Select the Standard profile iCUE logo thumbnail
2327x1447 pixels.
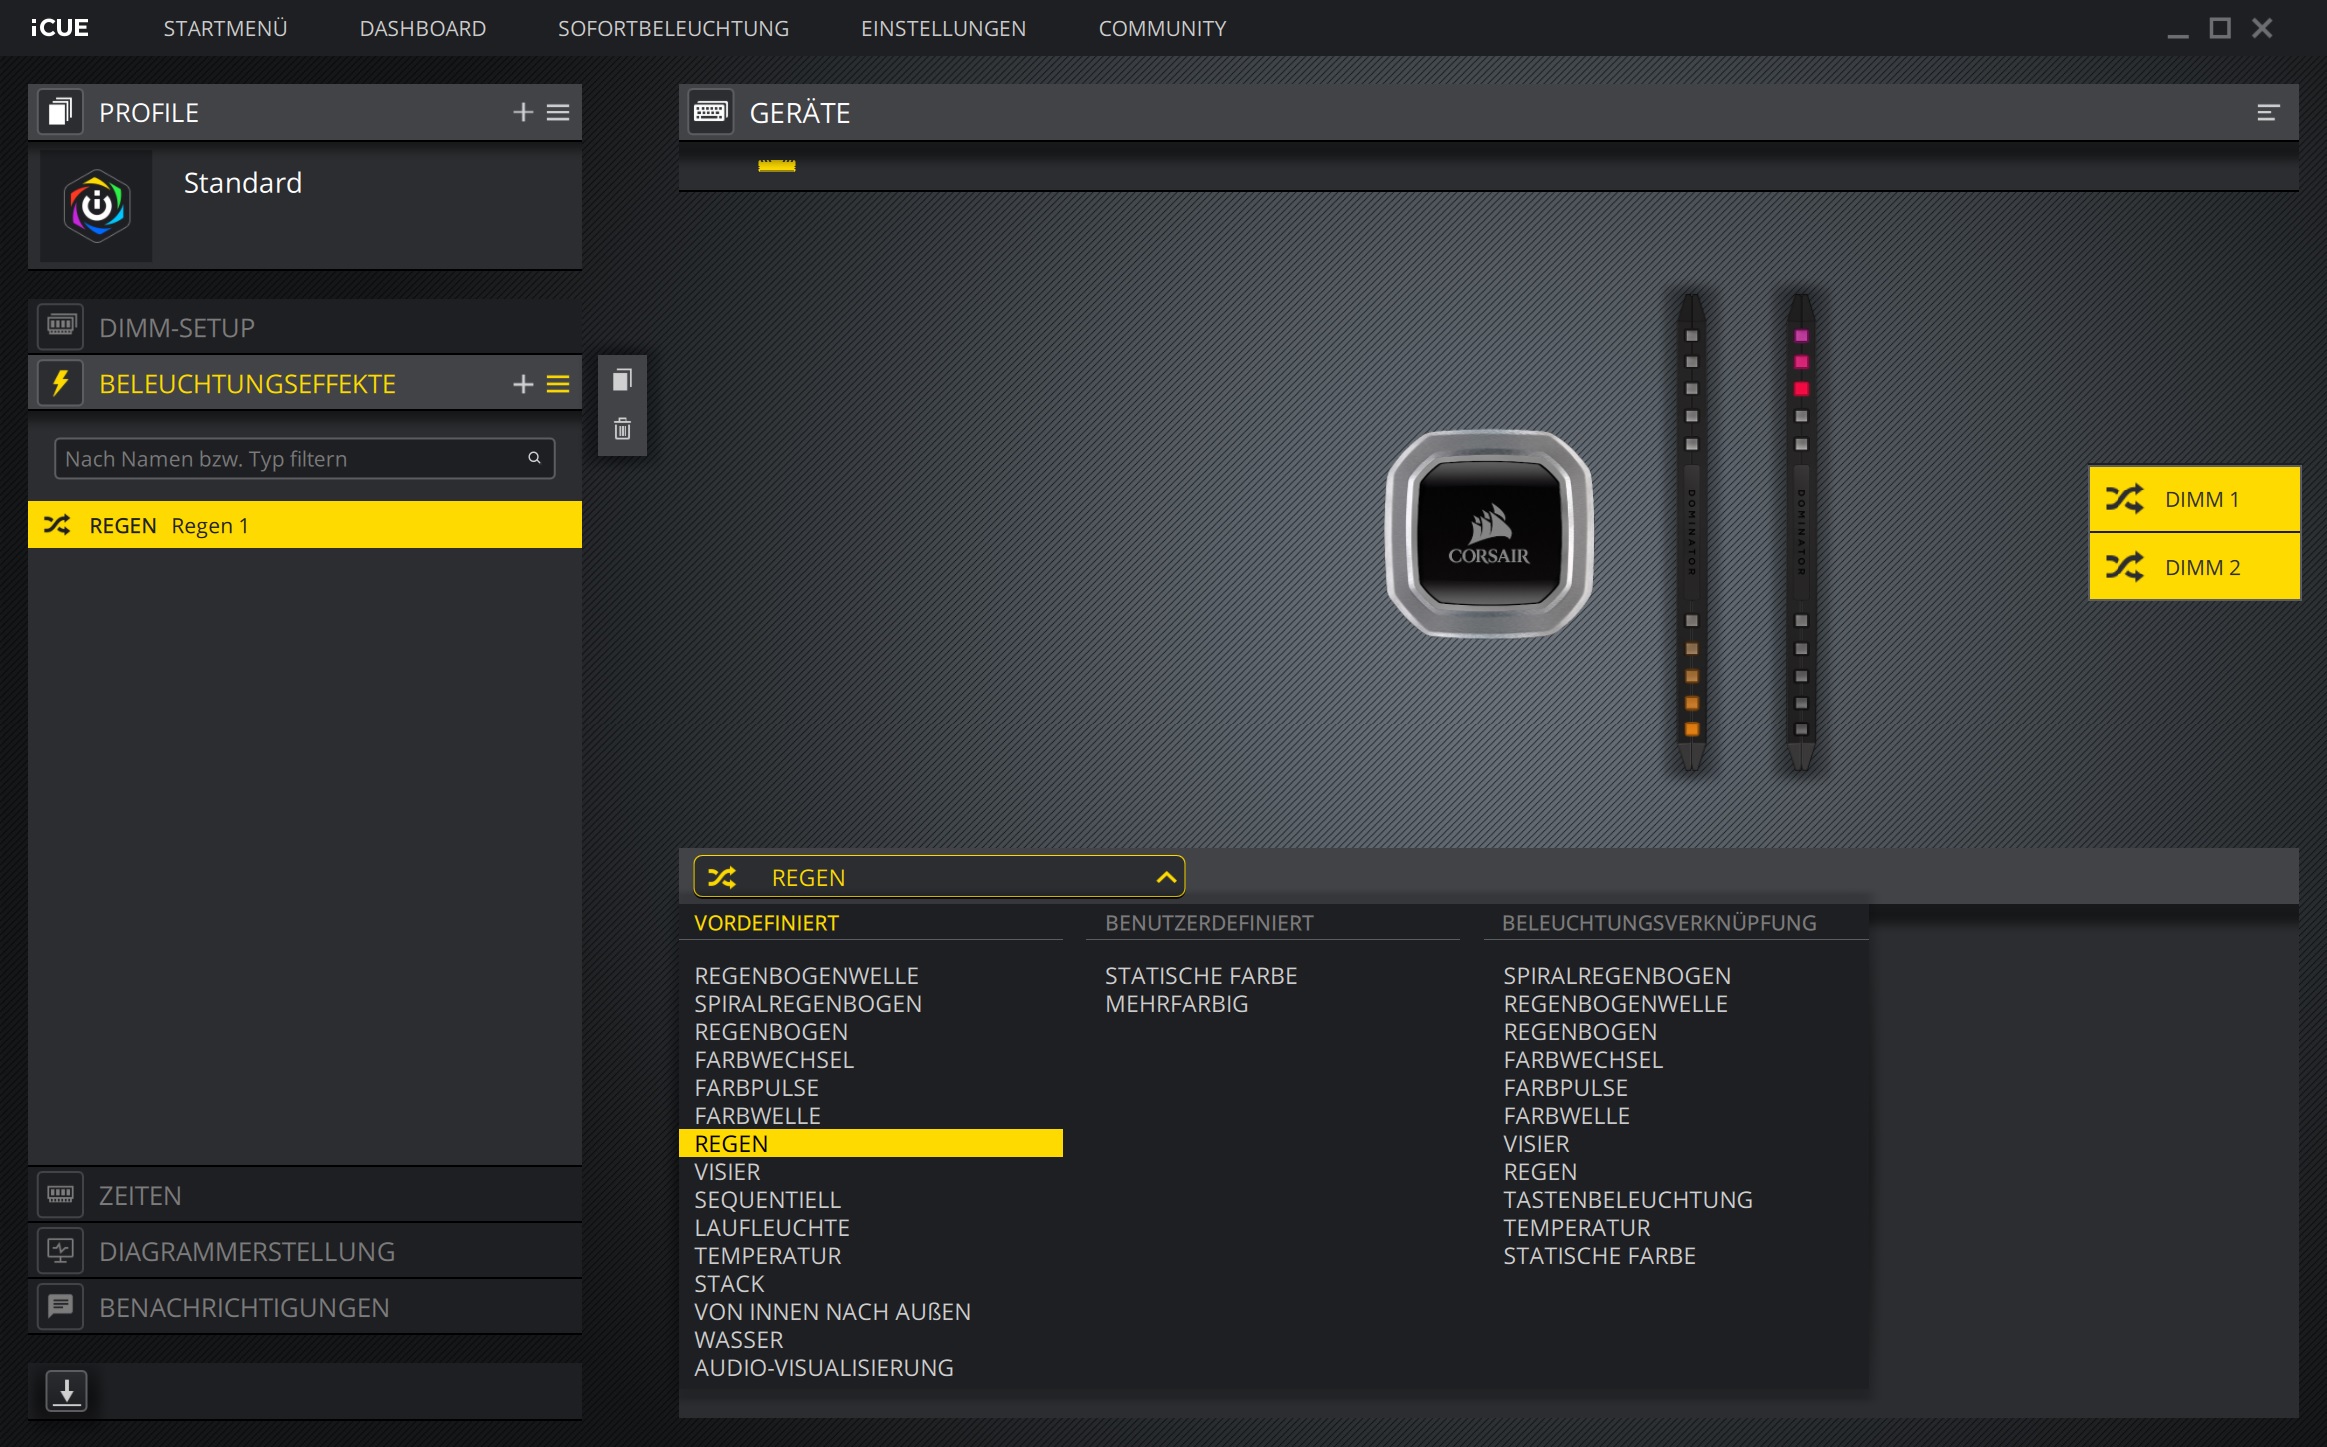tap(97, 206)
